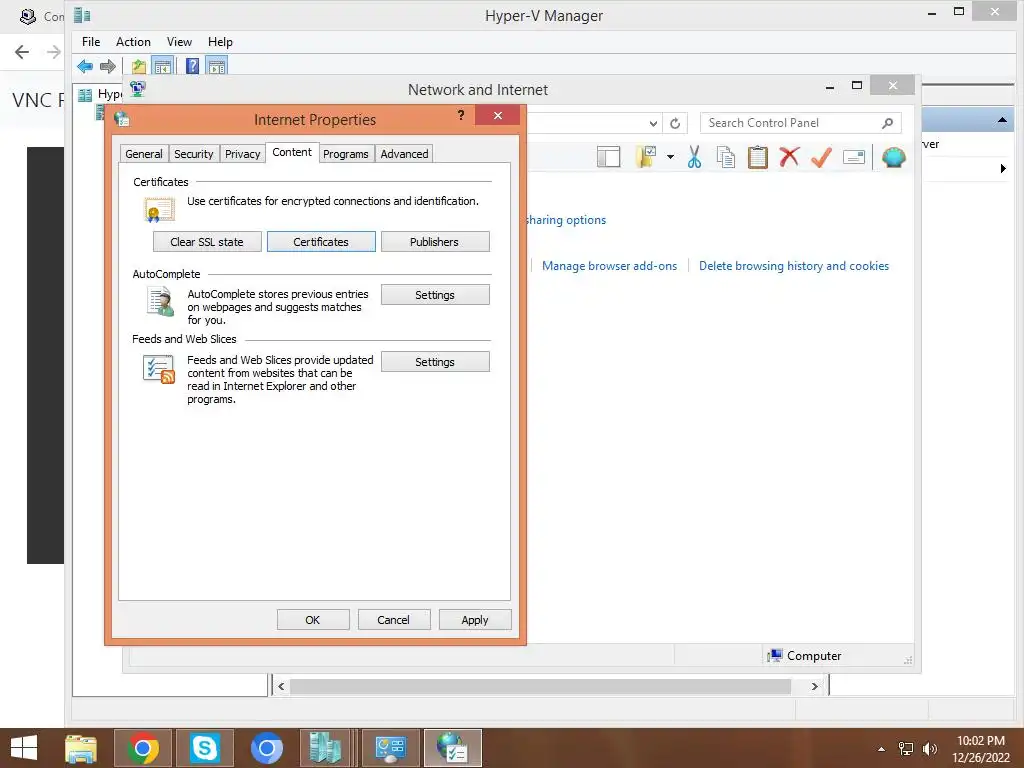1024x768 pixels.
Task: Click the show/hide console tree icon in Hyper-V toolbar
Action: 163,66
